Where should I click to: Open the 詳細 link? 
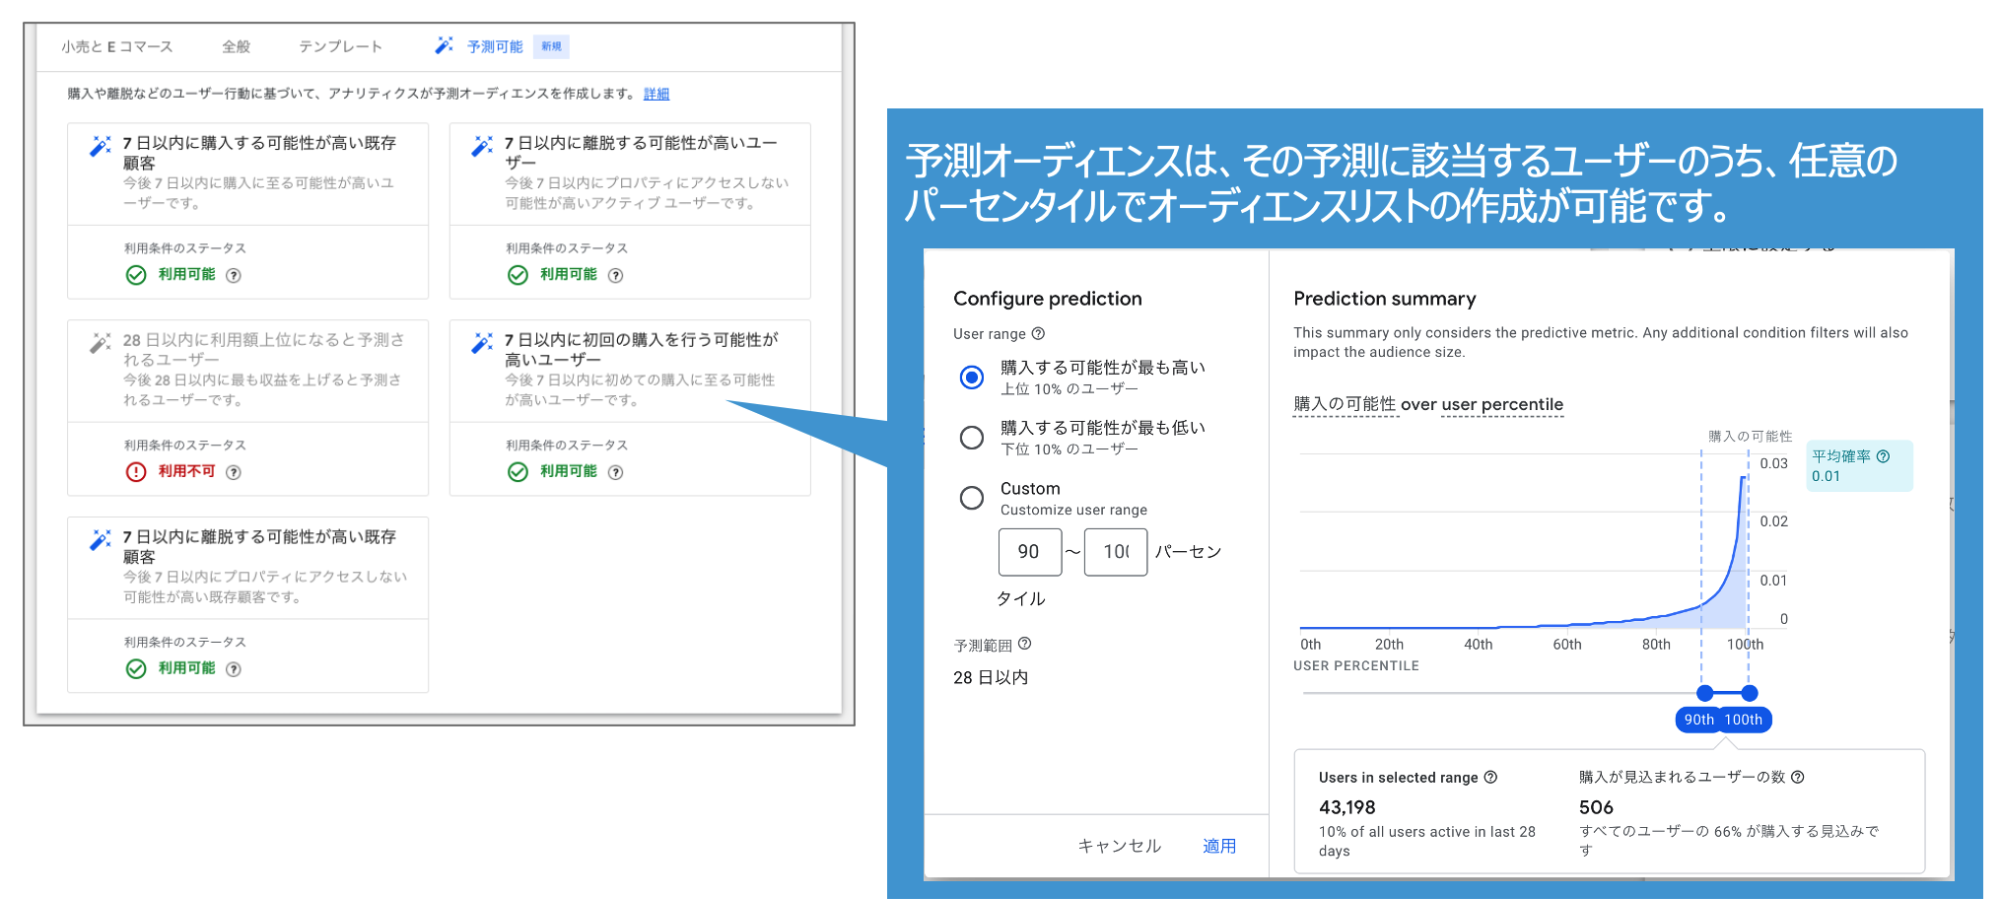[656, 94]
